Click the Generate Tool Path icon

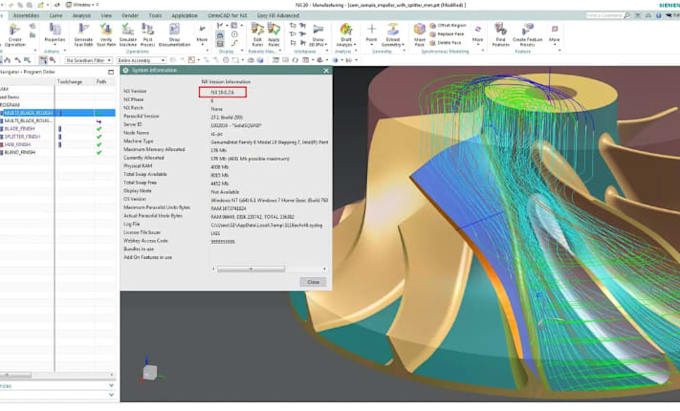83,35
